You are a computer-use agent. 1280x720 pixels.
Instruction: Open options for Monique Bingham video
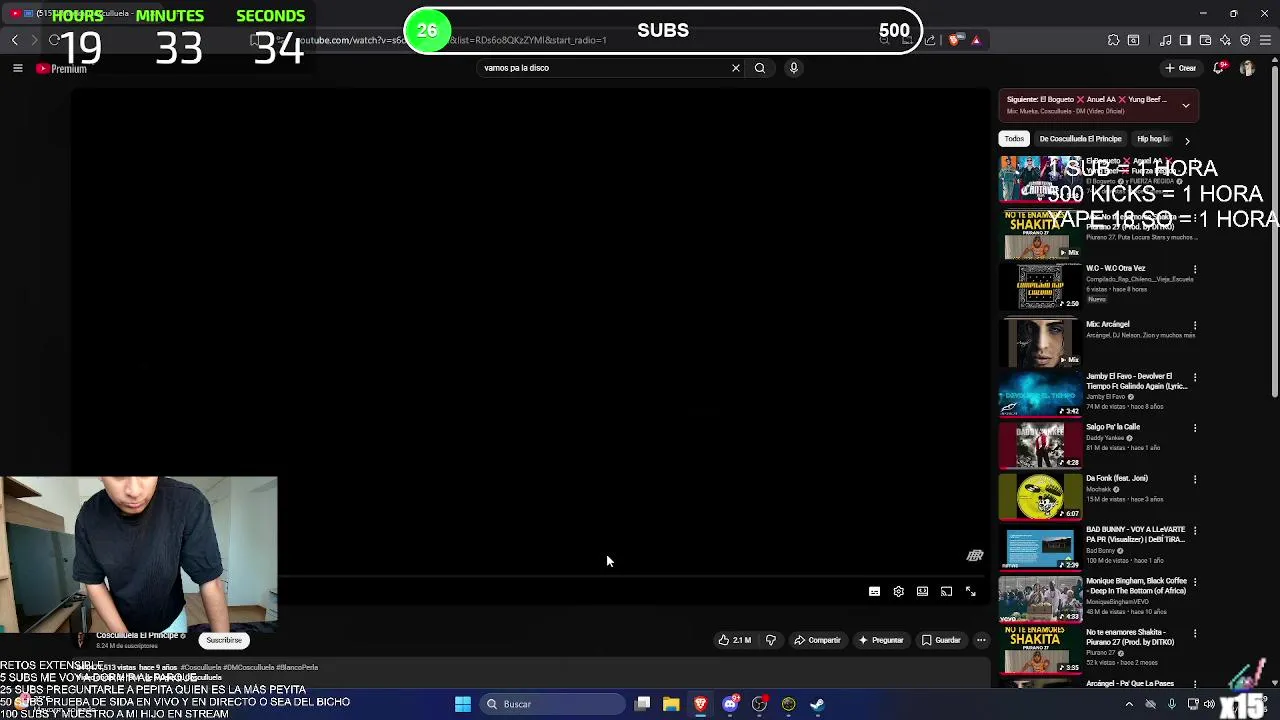click(1195, 582)
